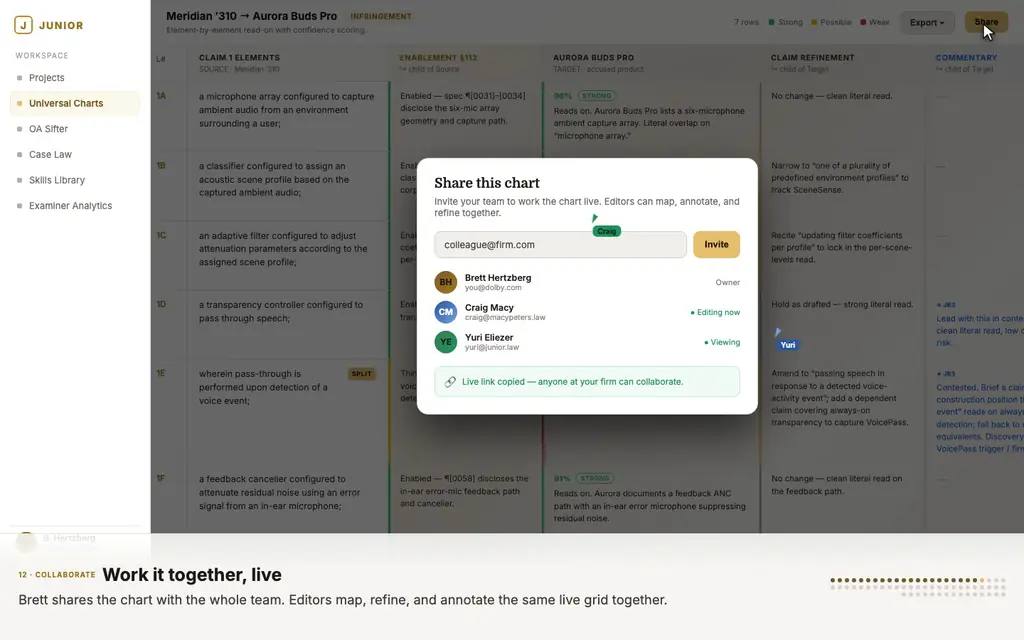Screen dimensions: 1024x640
Task: Click the Share button in header
Action: click(x=986, y=22)
